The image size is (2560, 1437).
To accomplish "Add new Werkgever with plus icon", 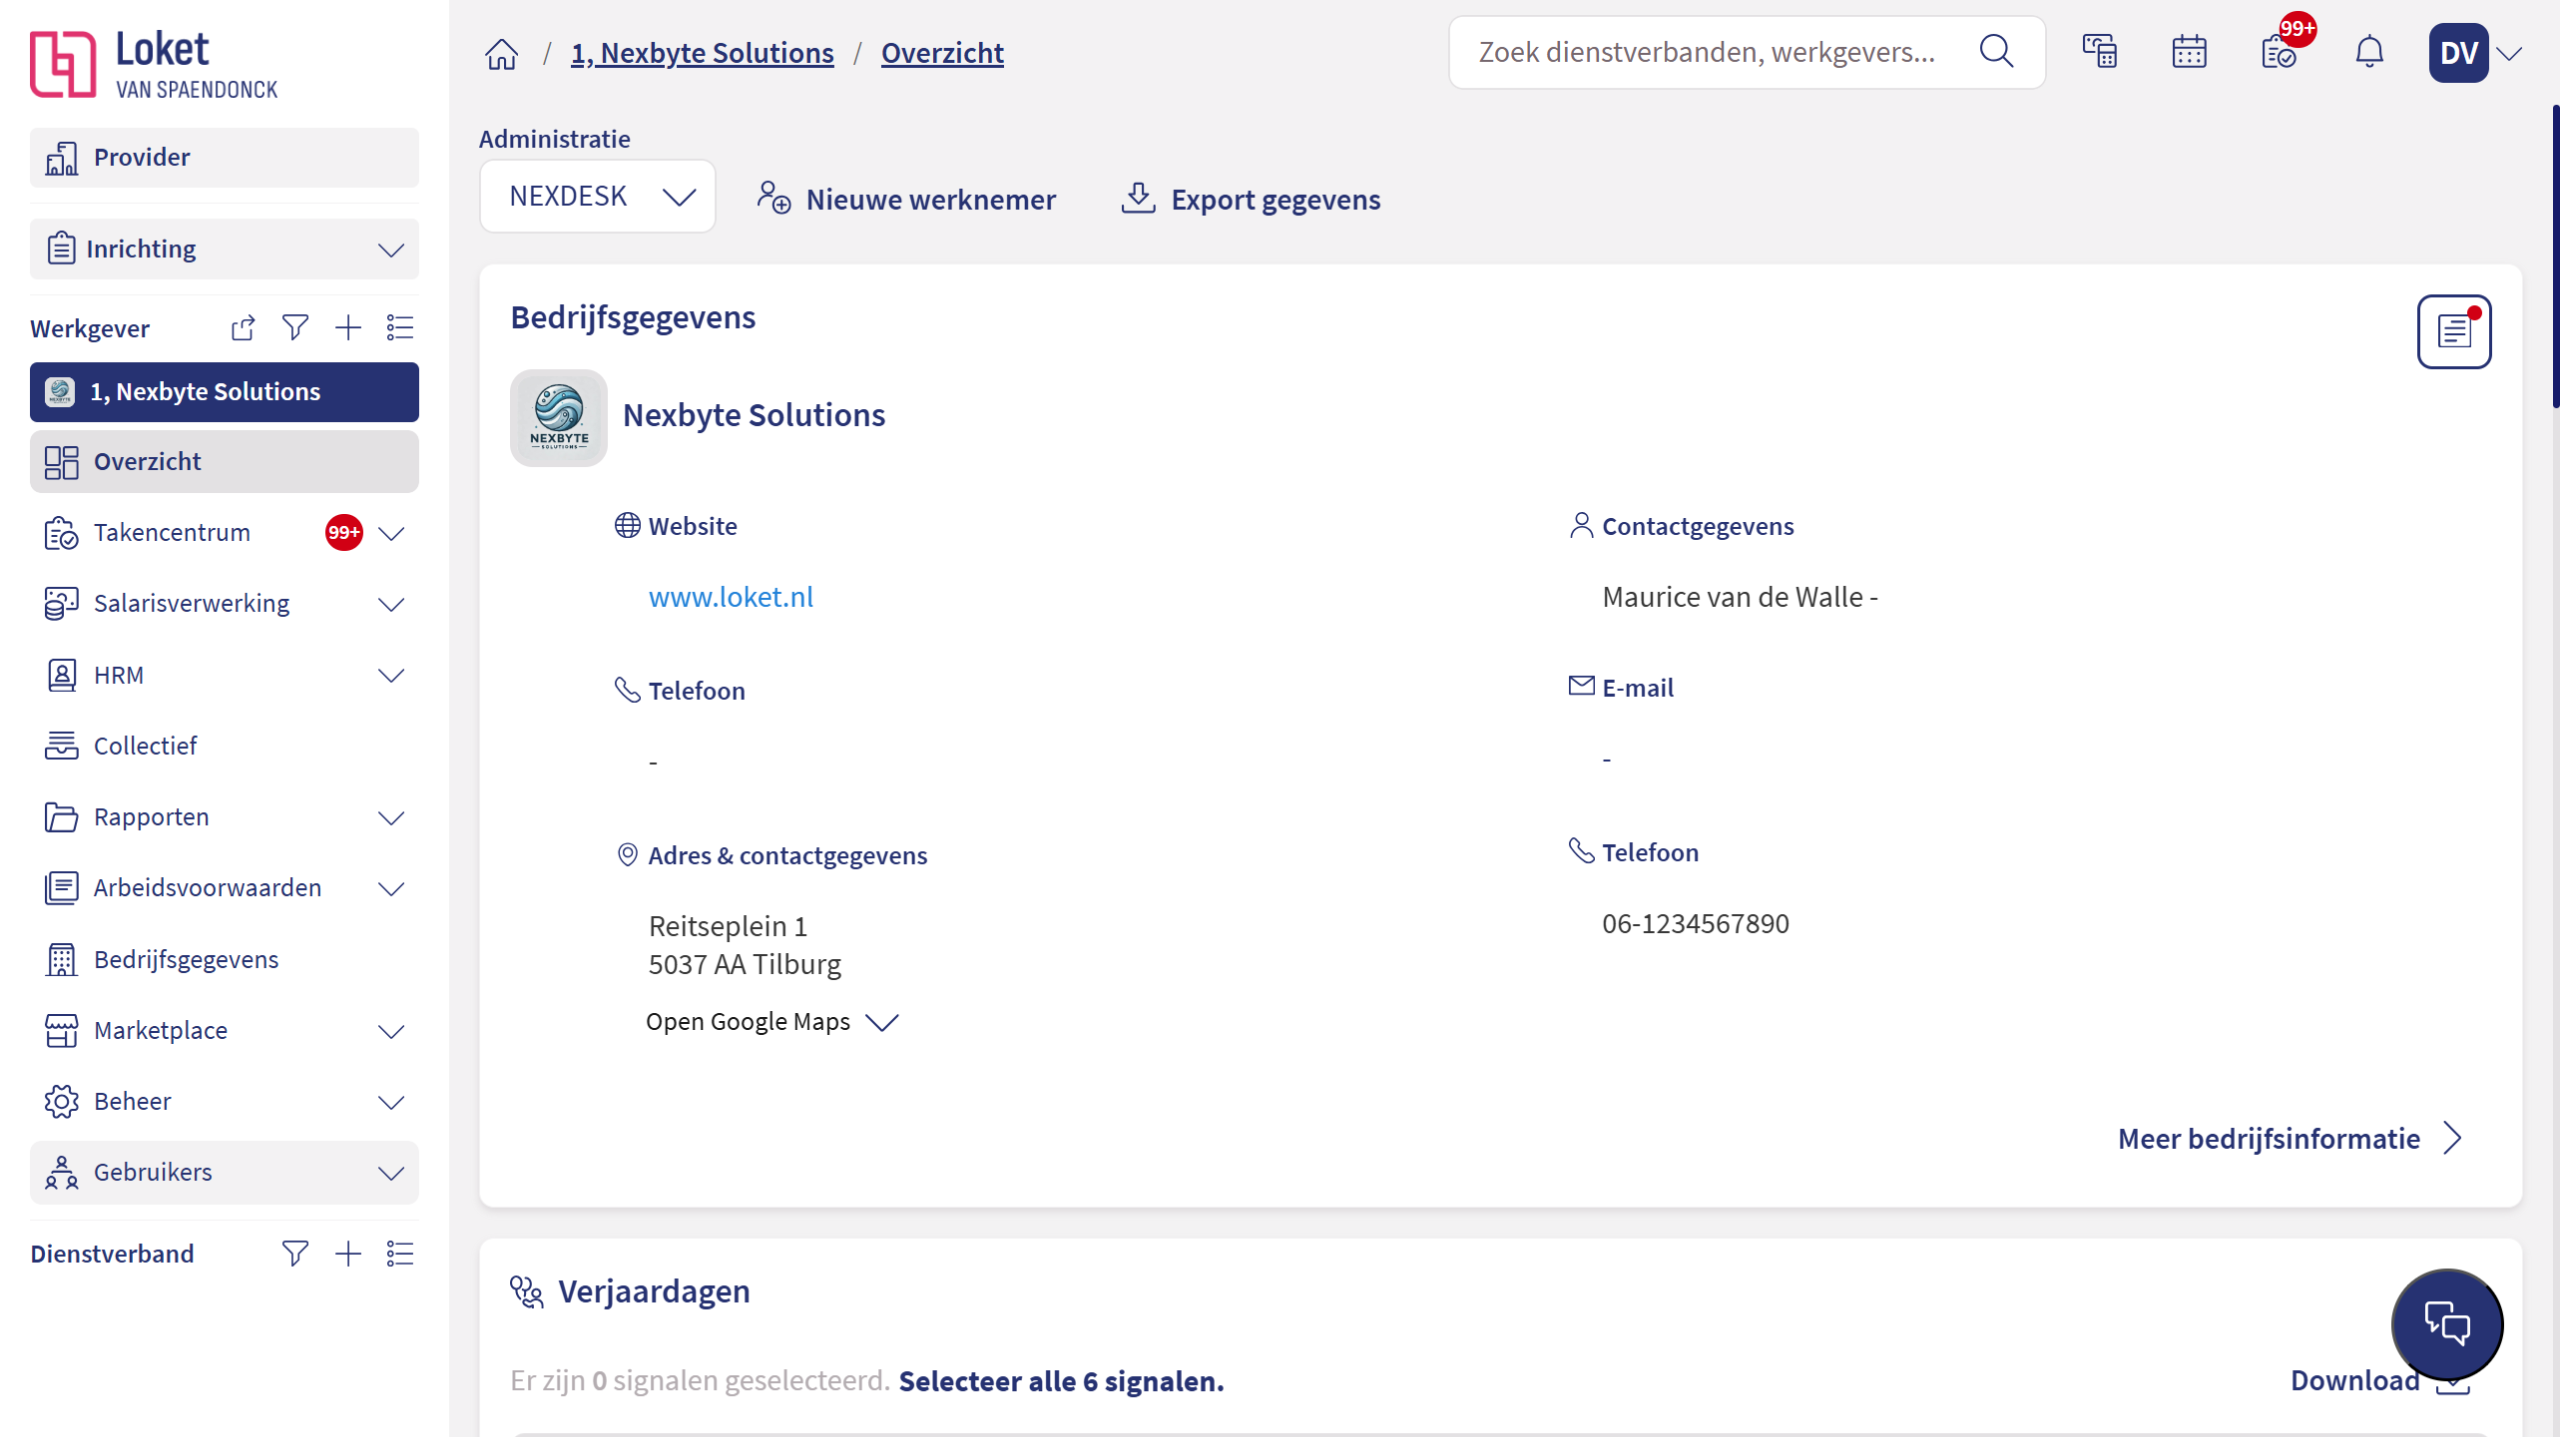I will pos(348,328).
